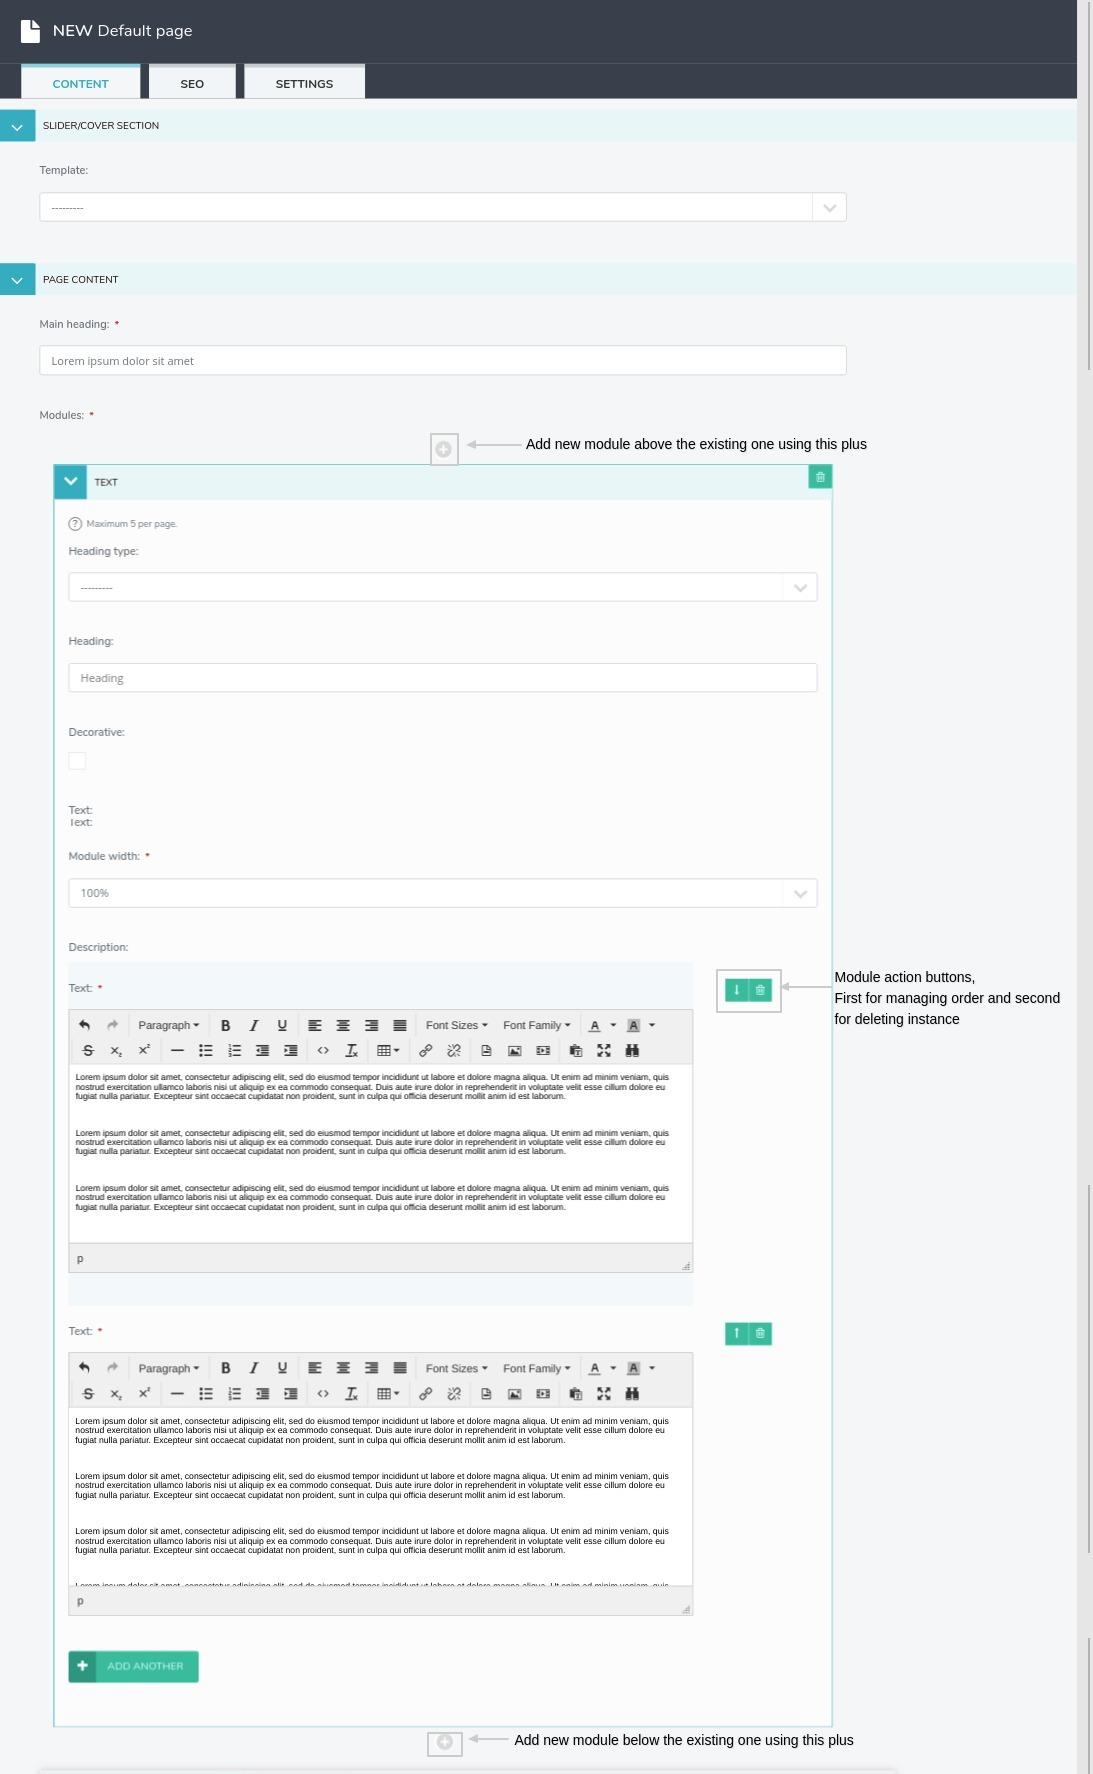Collapse the TEXT module panel
Image resolution: width=1093 pixels, height=1774 pixels.
coord(70,481)
